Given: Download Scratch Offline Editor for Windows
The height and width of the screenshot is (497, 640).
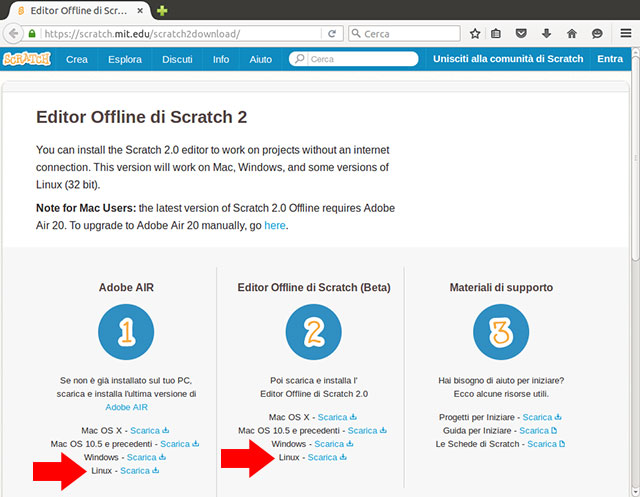Looking at the screenshot, I should (x=334, y=444).
